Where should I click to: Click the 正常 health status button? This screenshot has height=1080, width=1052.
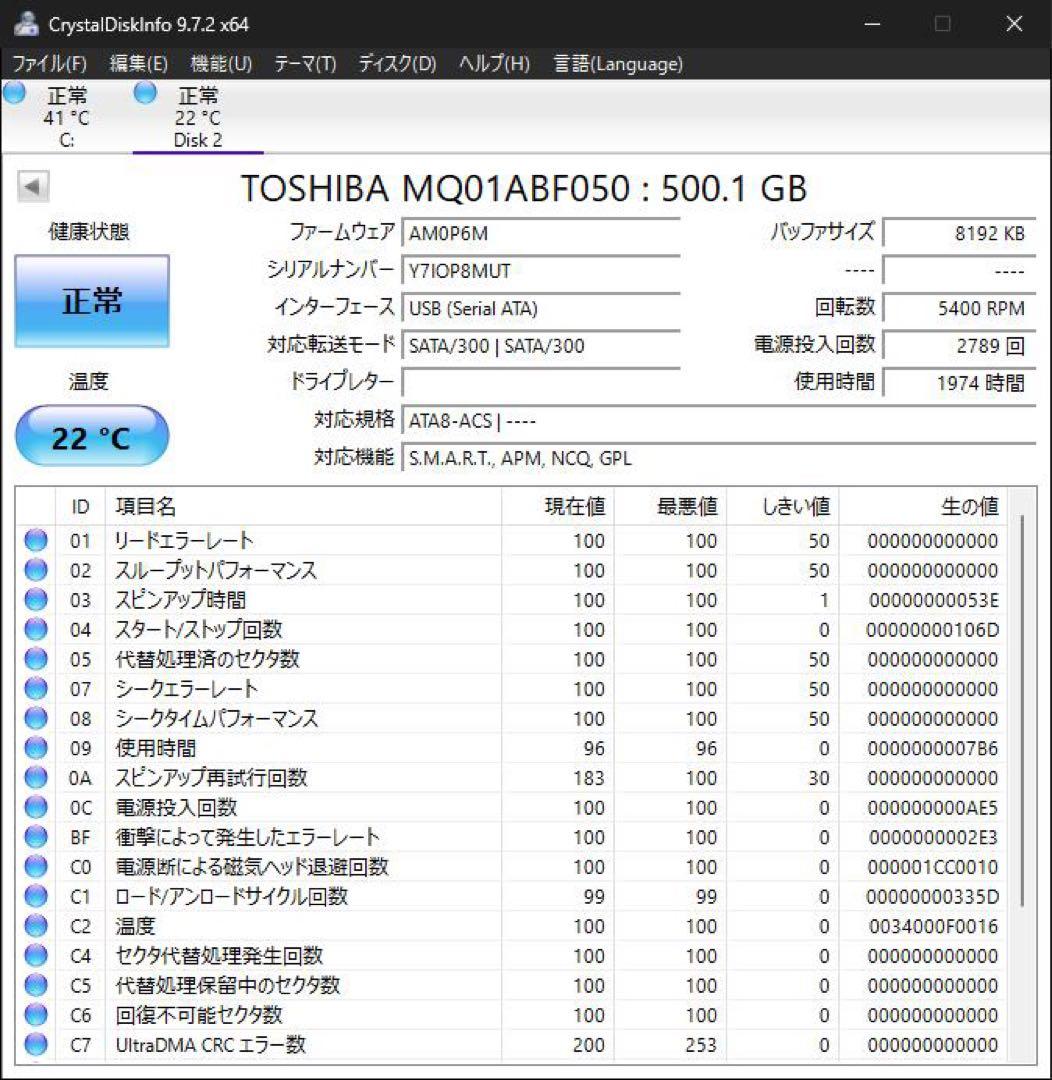(x=91, y=301)
